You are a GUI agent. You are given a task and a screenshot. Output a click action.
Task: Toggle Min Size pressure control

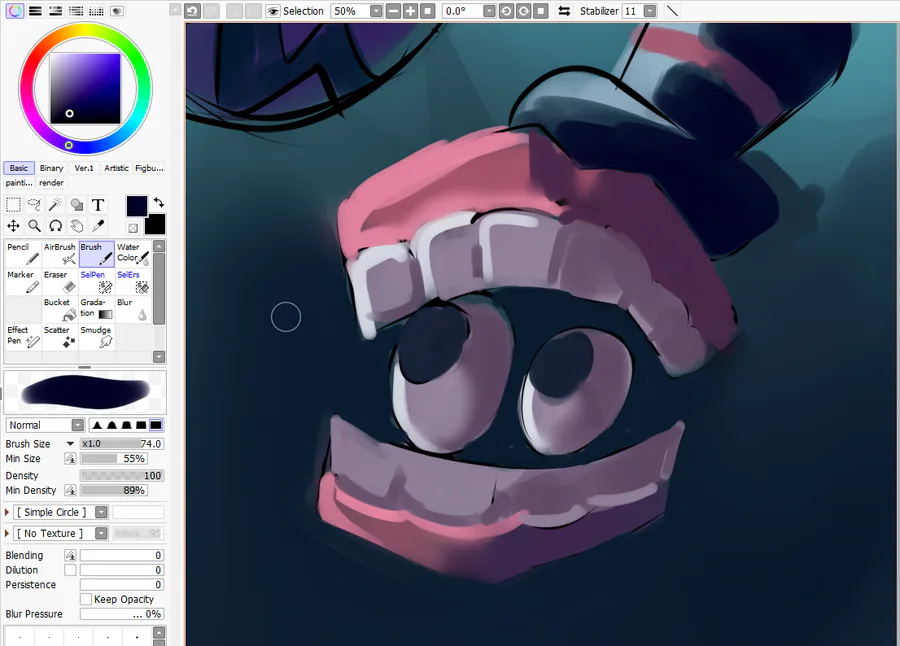70,458
